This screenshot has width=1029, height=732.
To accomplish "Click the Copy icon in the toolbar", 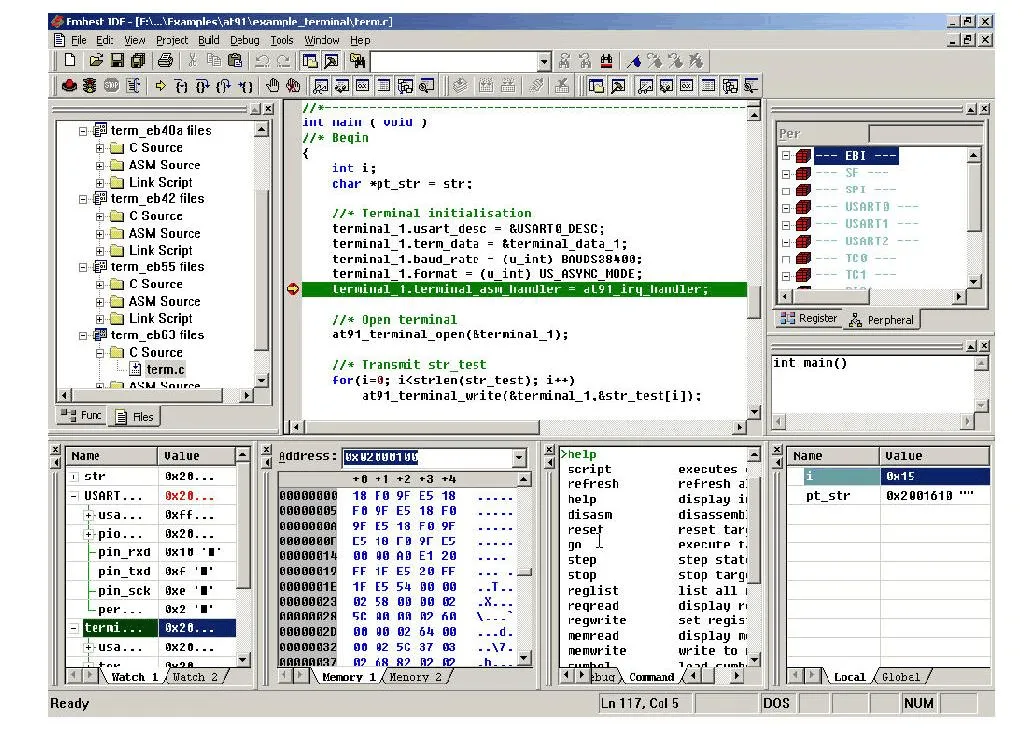I will 213,61.
